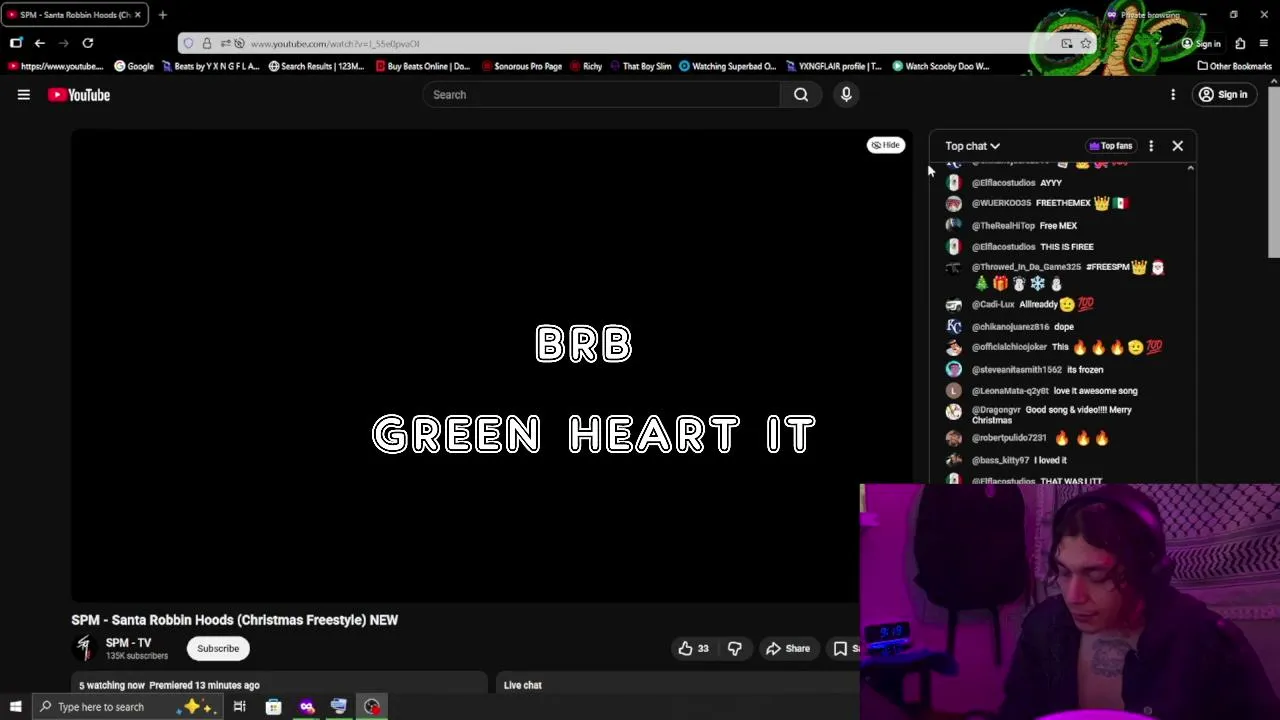
Task: Sign in to YouTube
Action: point(1223,95)
